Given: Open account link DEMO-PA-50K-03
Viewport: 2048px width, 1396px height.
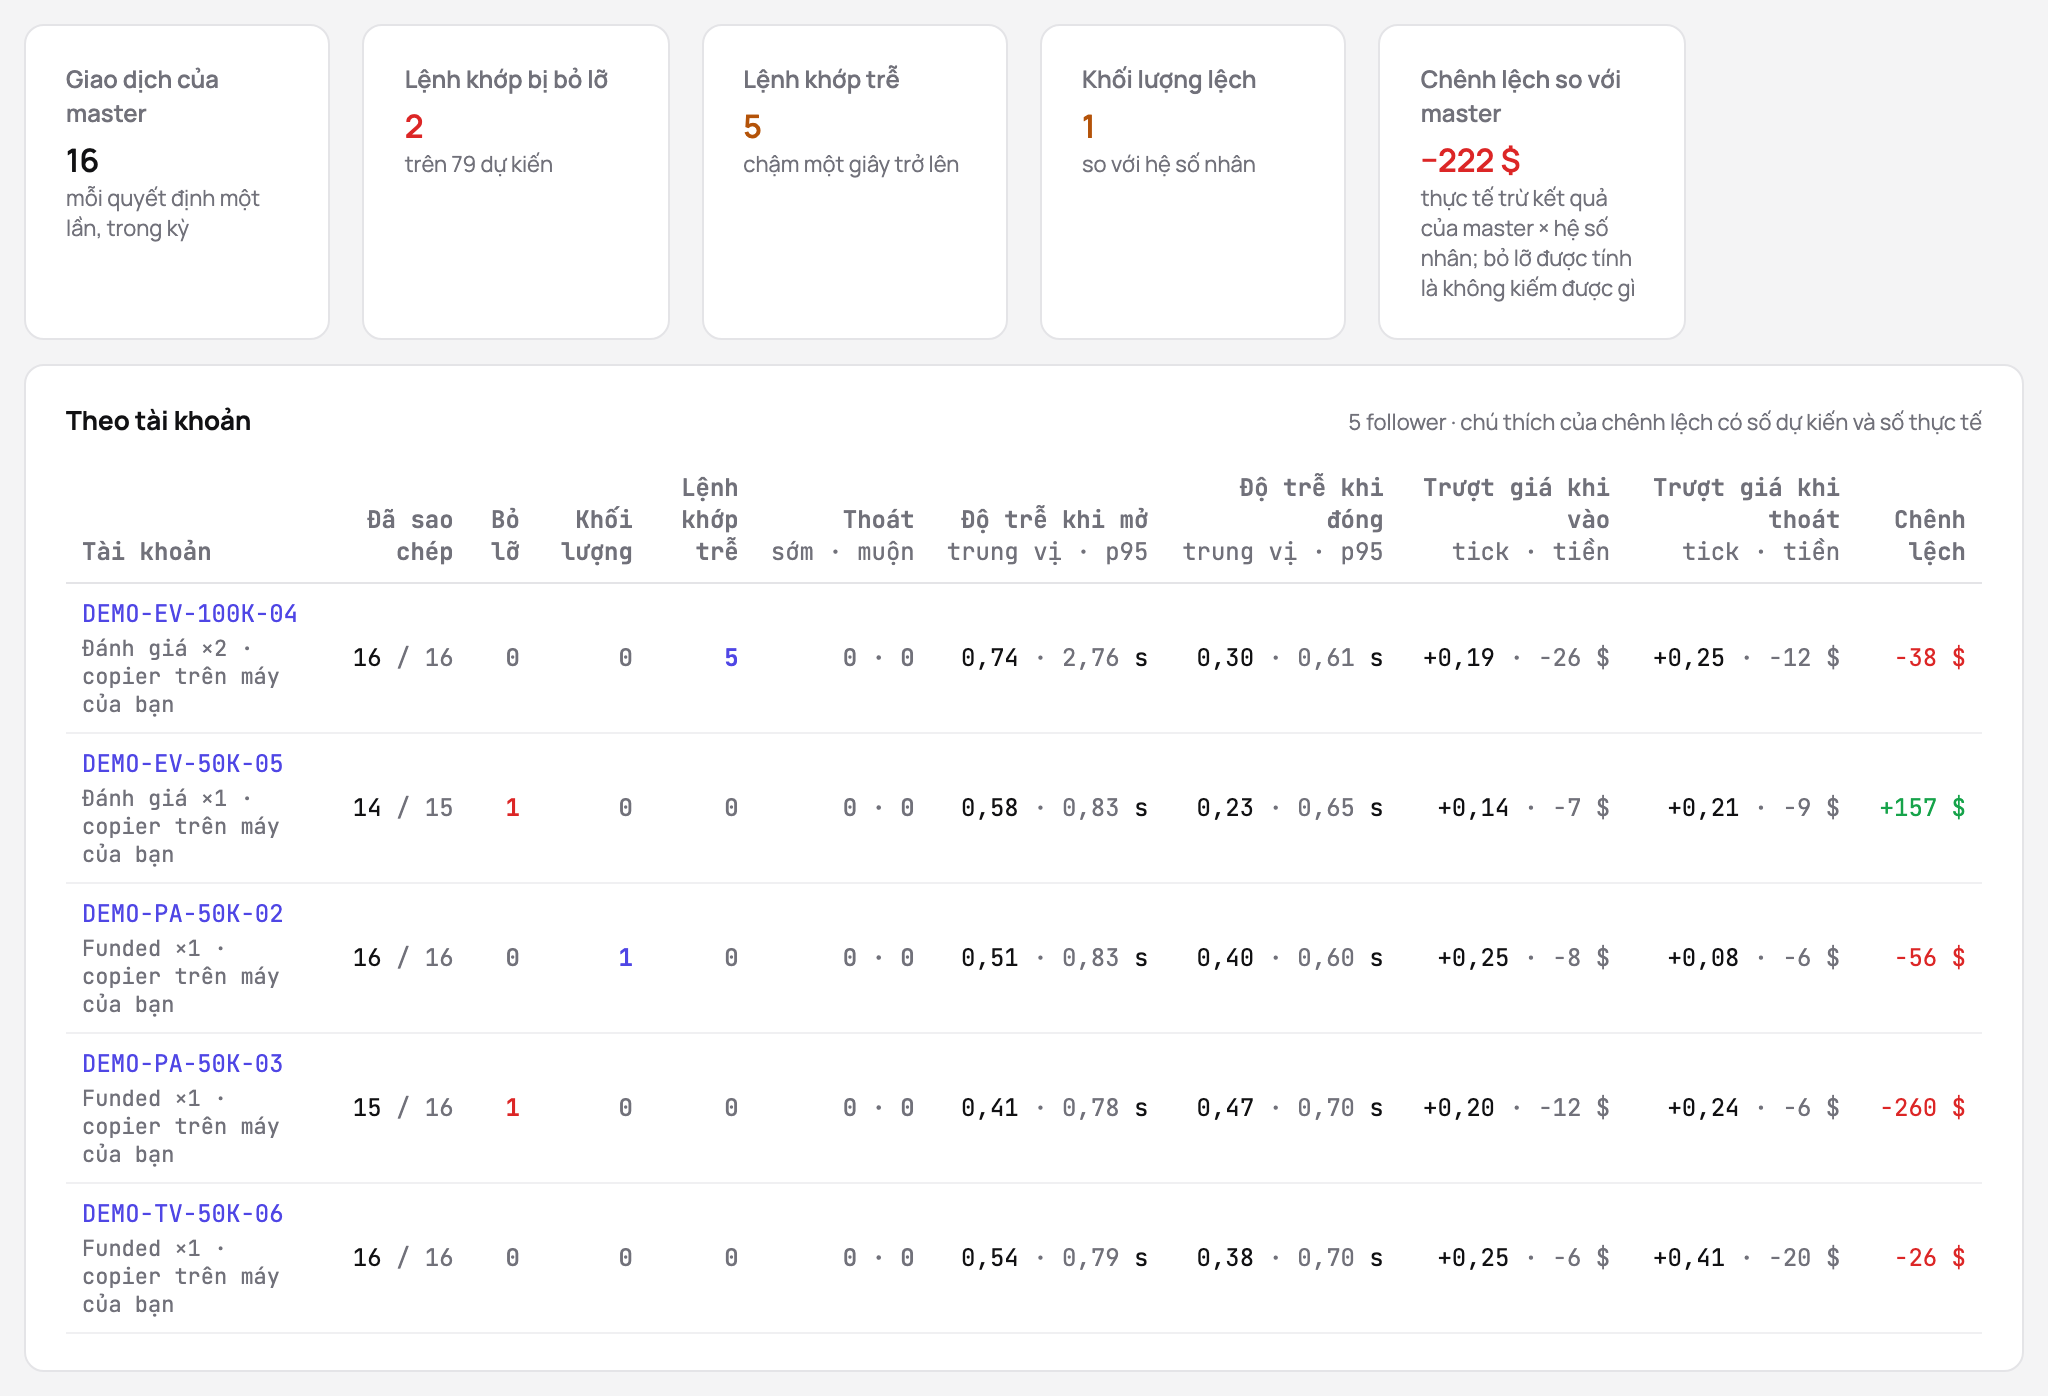Looking at the screenshot, I should pyautogui.click(x=183, y=1064).
